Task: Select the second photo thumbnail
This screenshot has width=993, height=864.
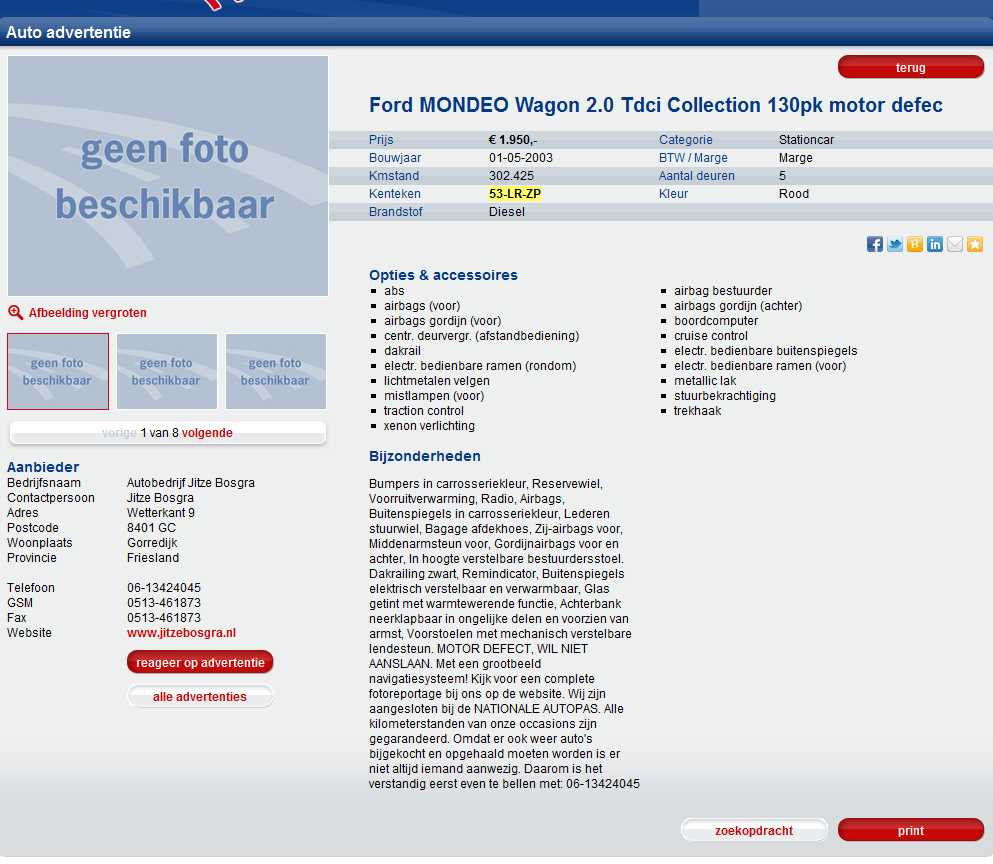Action: click(x=167, y=371)
